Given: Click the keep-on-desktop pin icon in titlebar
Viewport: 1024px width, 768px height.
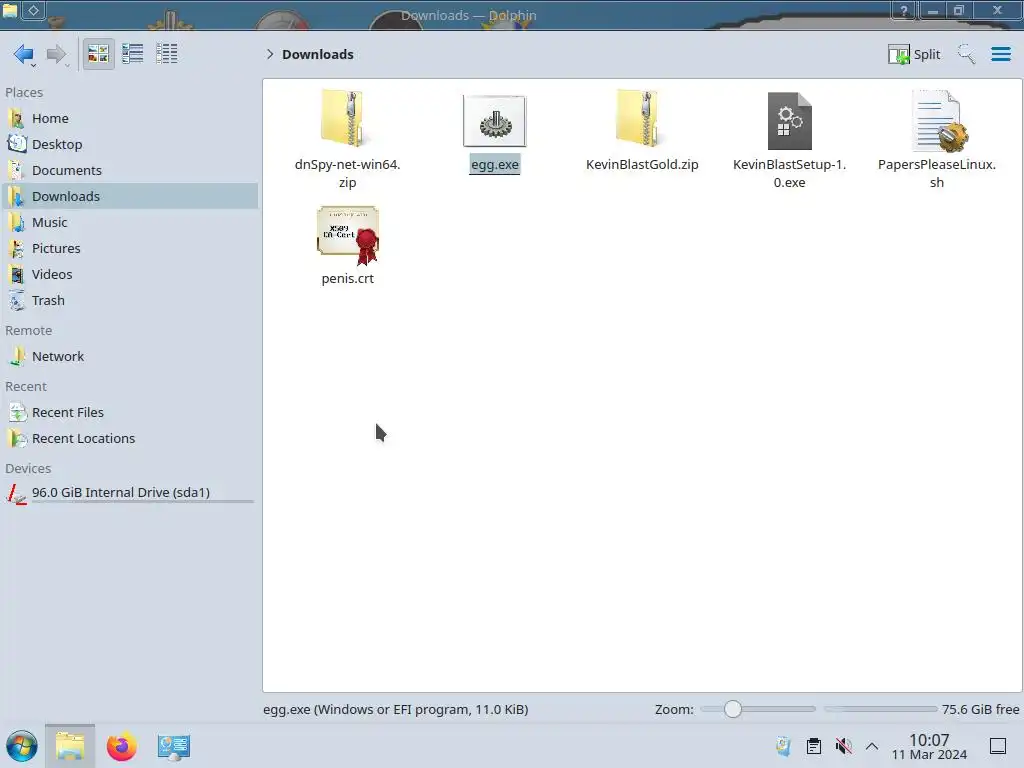Looking at the screenshot, I should point(33,10).
